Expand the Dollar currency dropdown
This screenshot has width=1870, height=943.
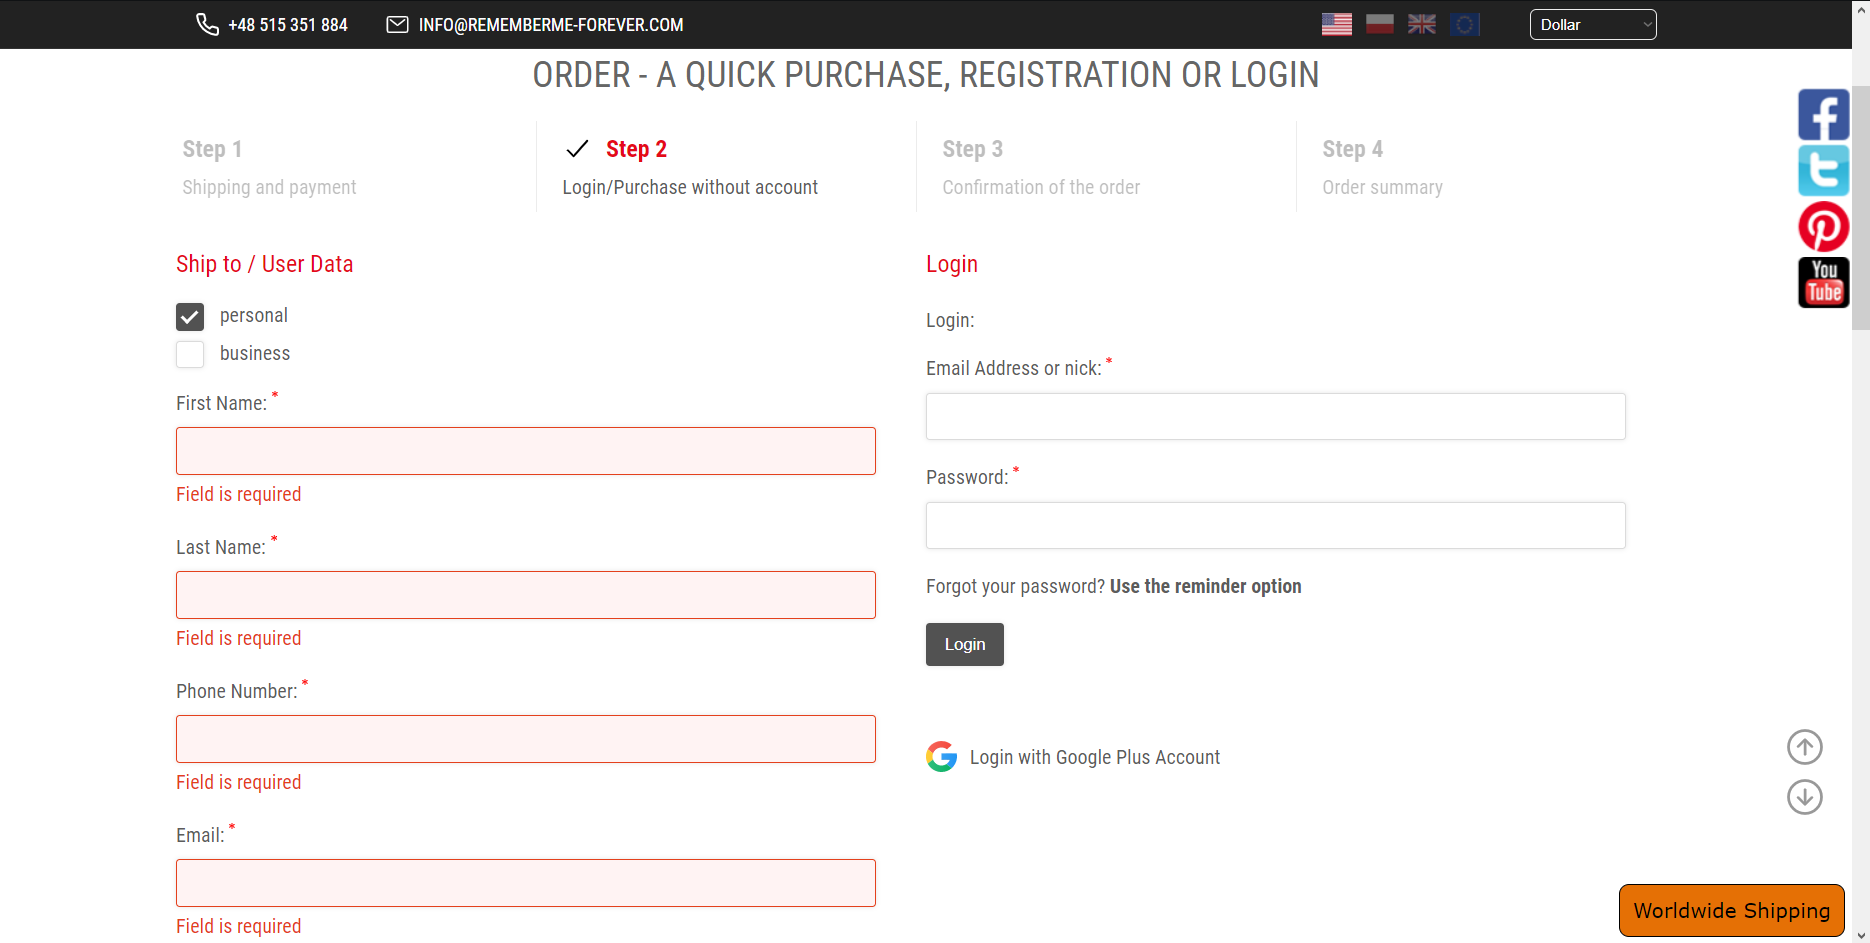[1592, 25]
